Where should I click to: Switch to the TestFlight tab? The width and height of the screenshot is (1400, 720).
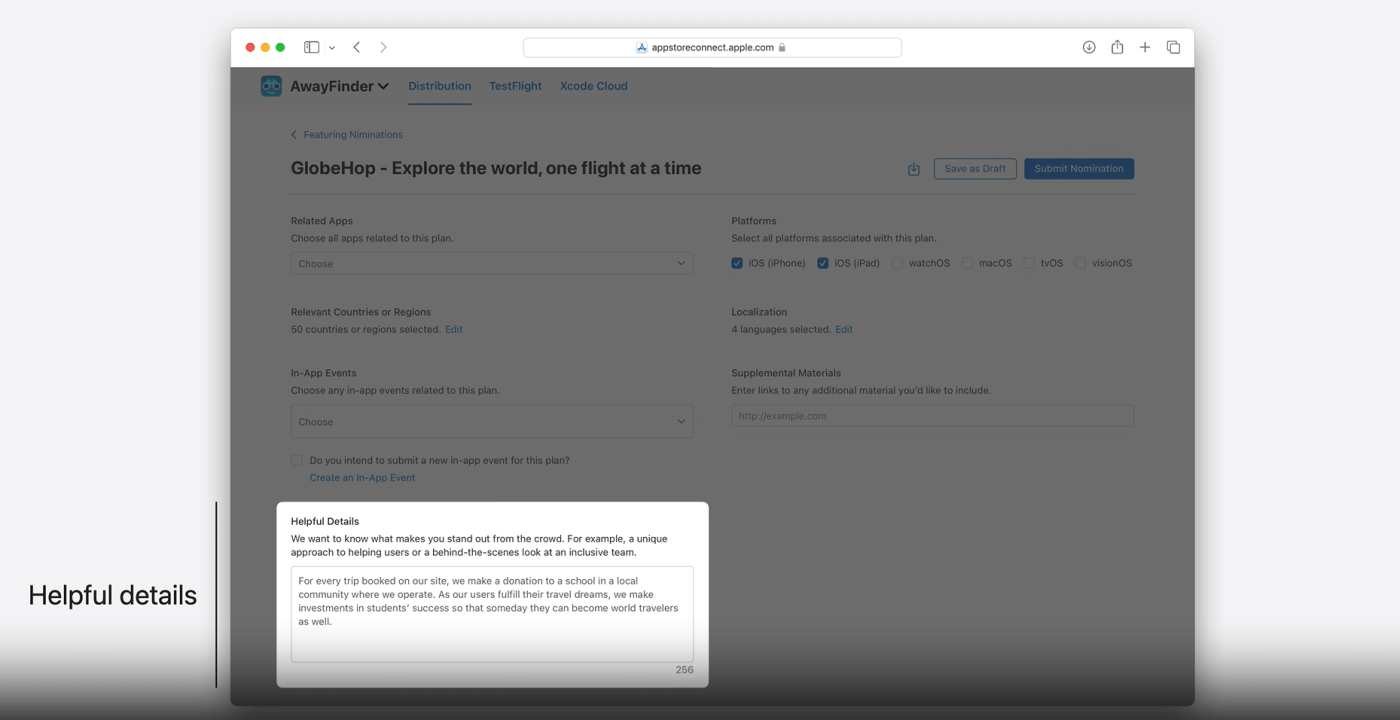(x=515, y=86)
